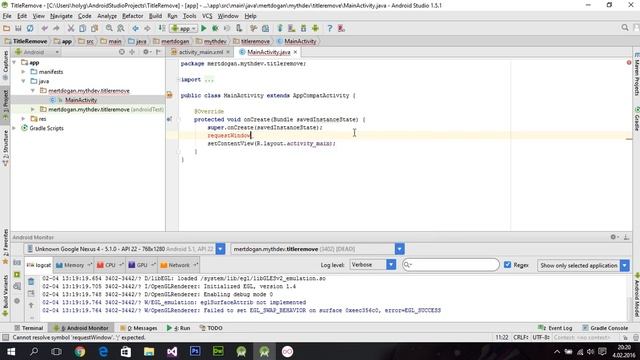Viewport: 640px width, 360px height.
Task: Open Android Device Monitor icon
Action: (315, 28)
